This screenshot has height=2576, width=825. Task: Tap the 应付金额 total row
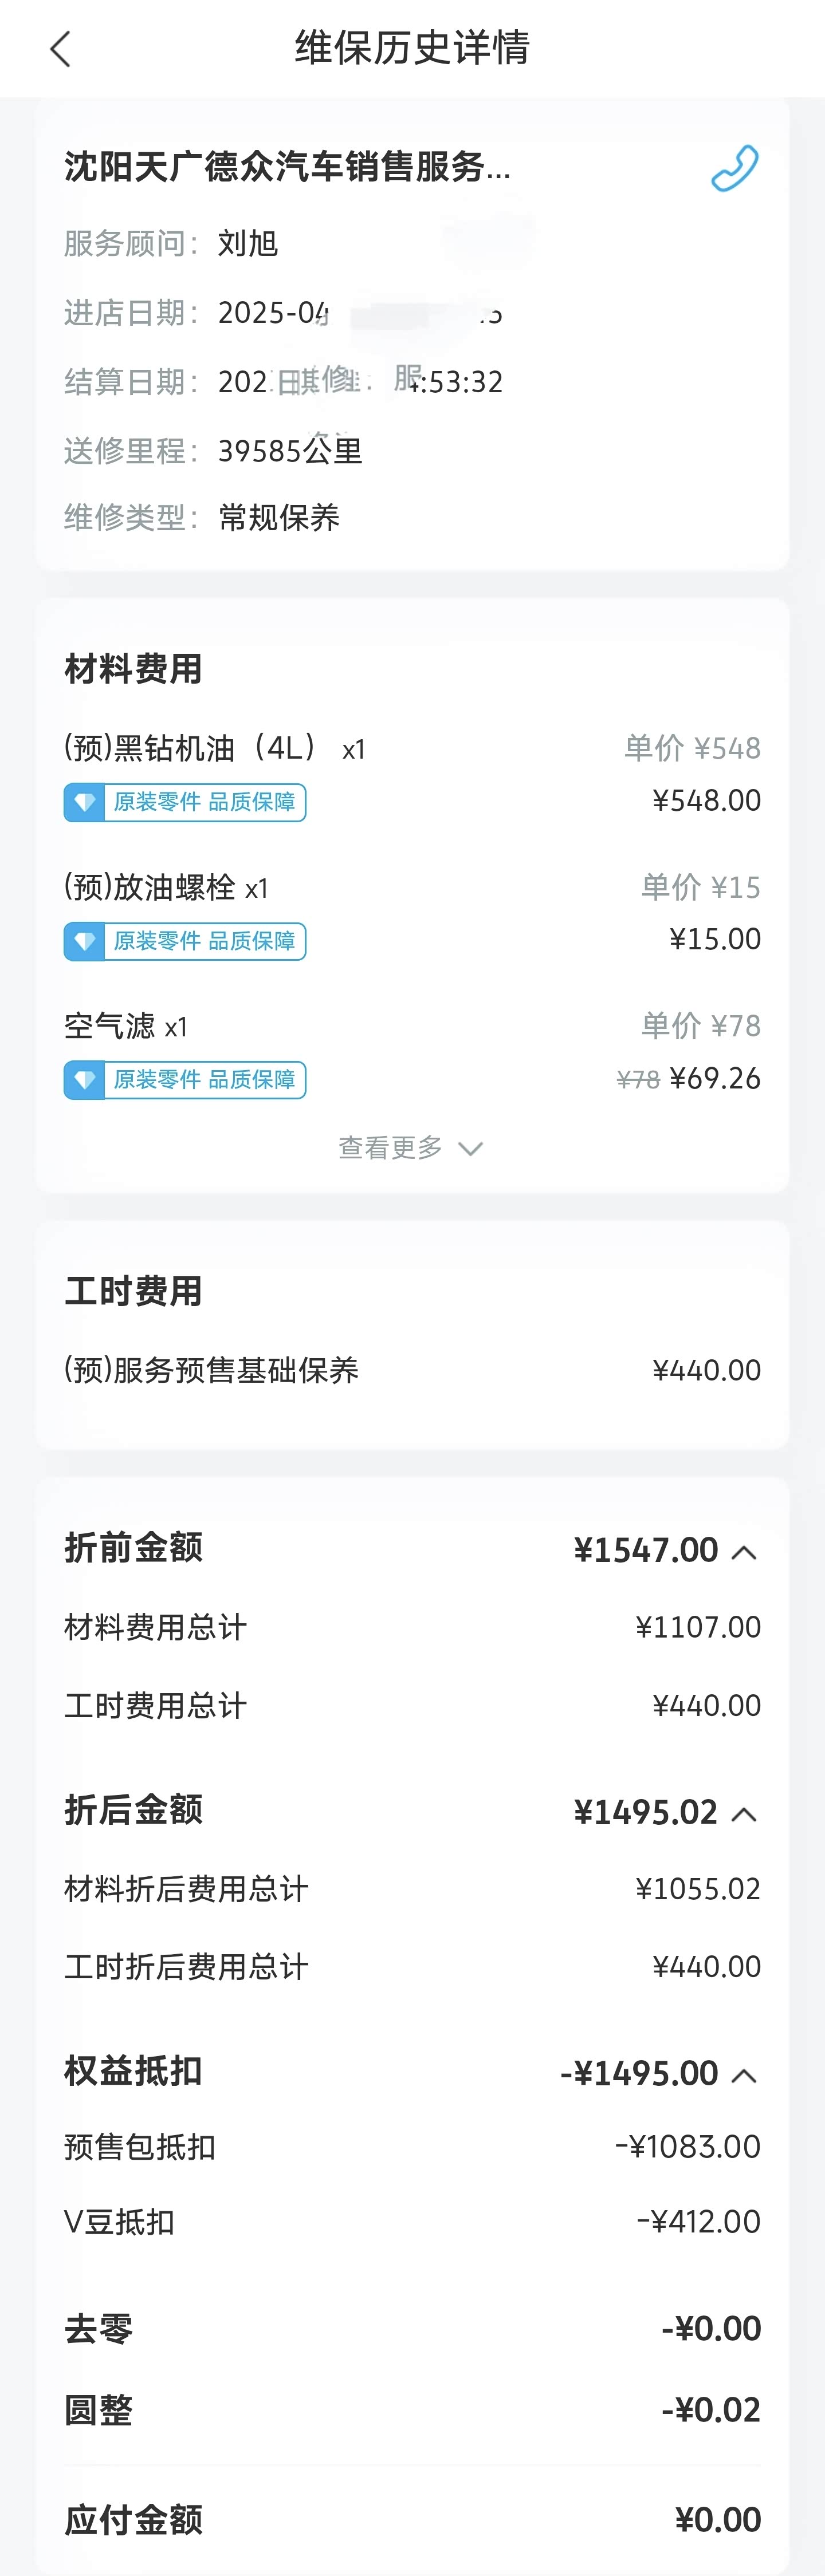(x=411, y=2519)
